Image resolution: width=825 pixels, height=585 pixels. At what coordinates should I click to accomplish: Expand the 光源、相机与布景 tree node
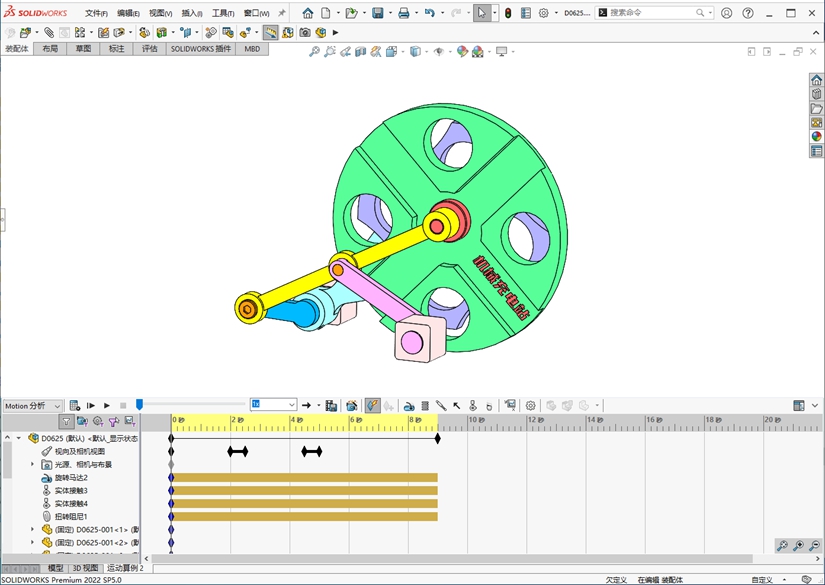pyautogui.click(x=32, y=465)
